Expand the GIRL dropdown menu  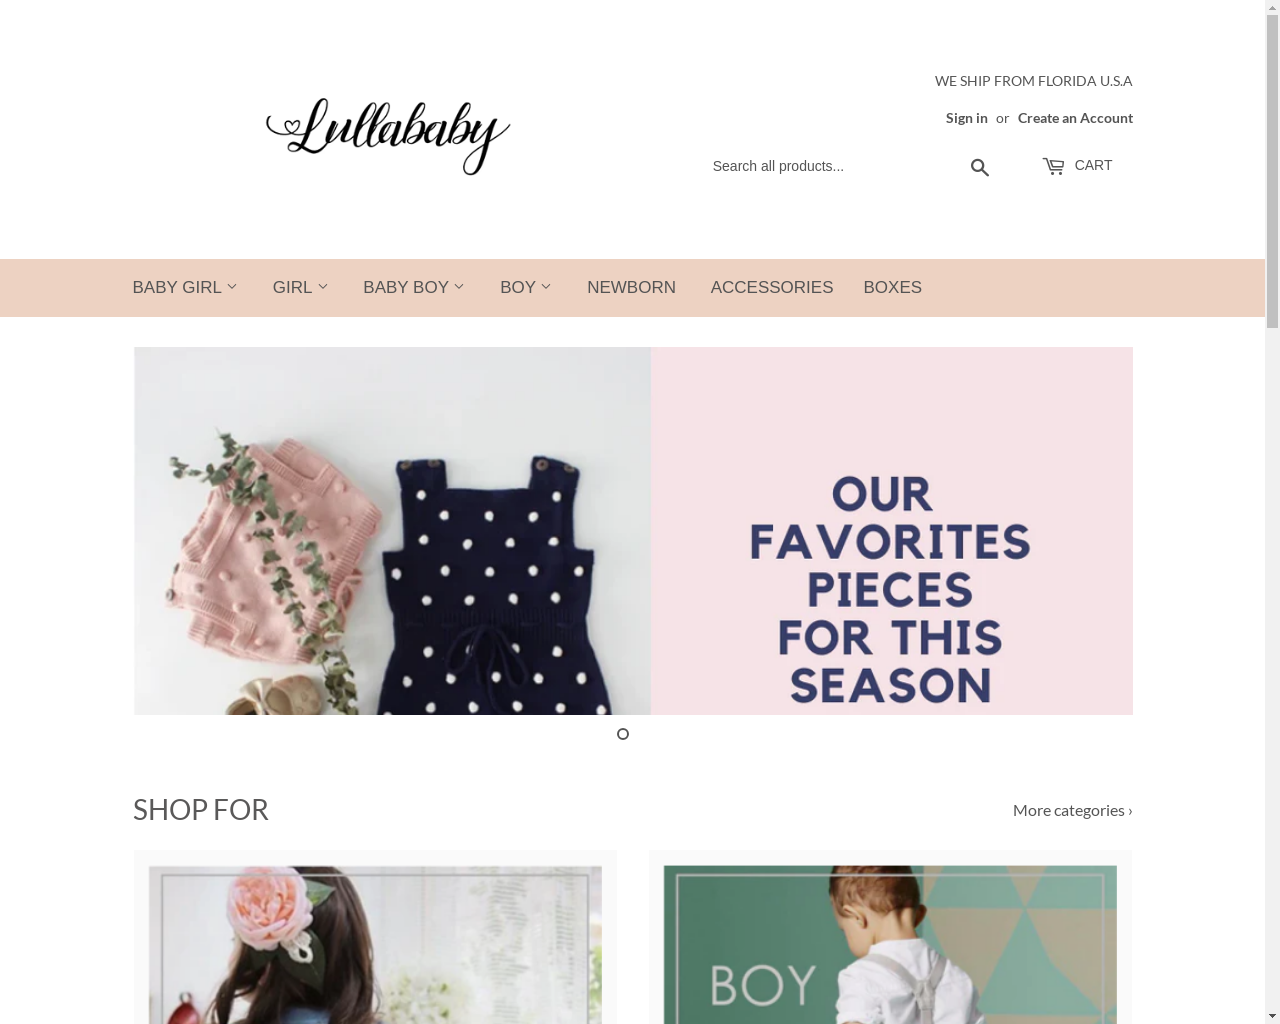[300, 288]
